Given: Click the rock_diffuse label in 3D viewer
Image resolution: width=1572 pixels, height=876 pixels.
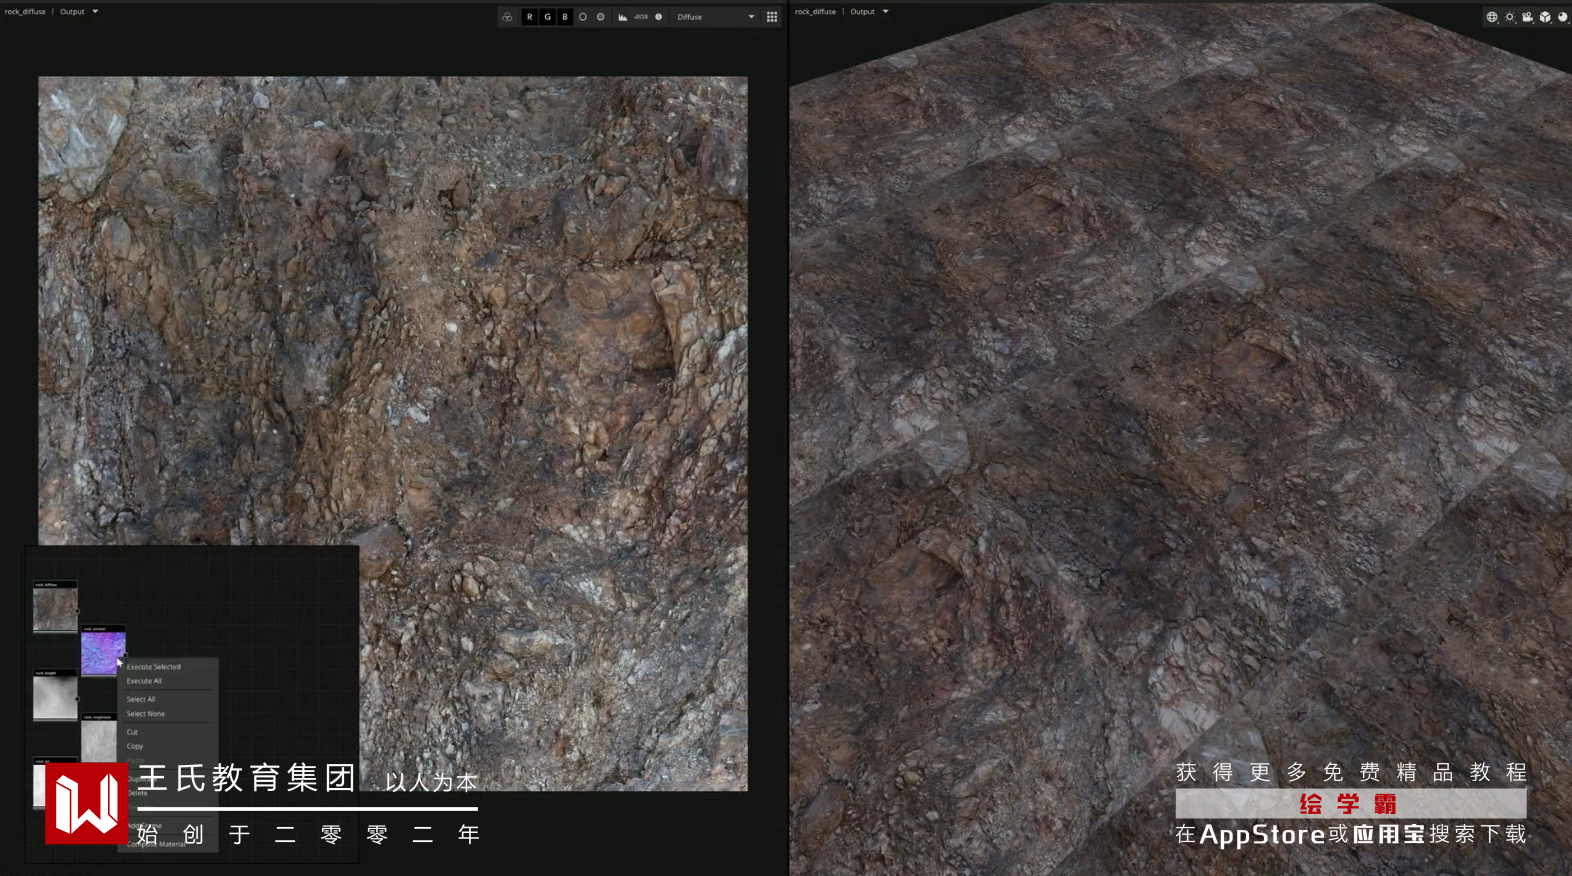Looking at the screenshot, I should pos(815,12).
